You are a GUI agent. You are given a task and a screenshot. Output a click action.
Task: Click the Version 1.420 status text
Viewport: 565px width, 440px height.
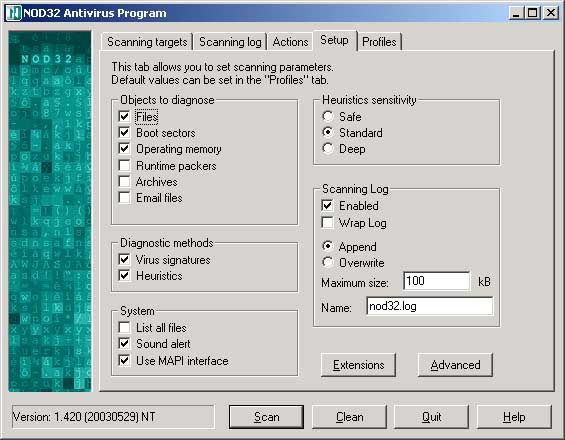(84, 417)
